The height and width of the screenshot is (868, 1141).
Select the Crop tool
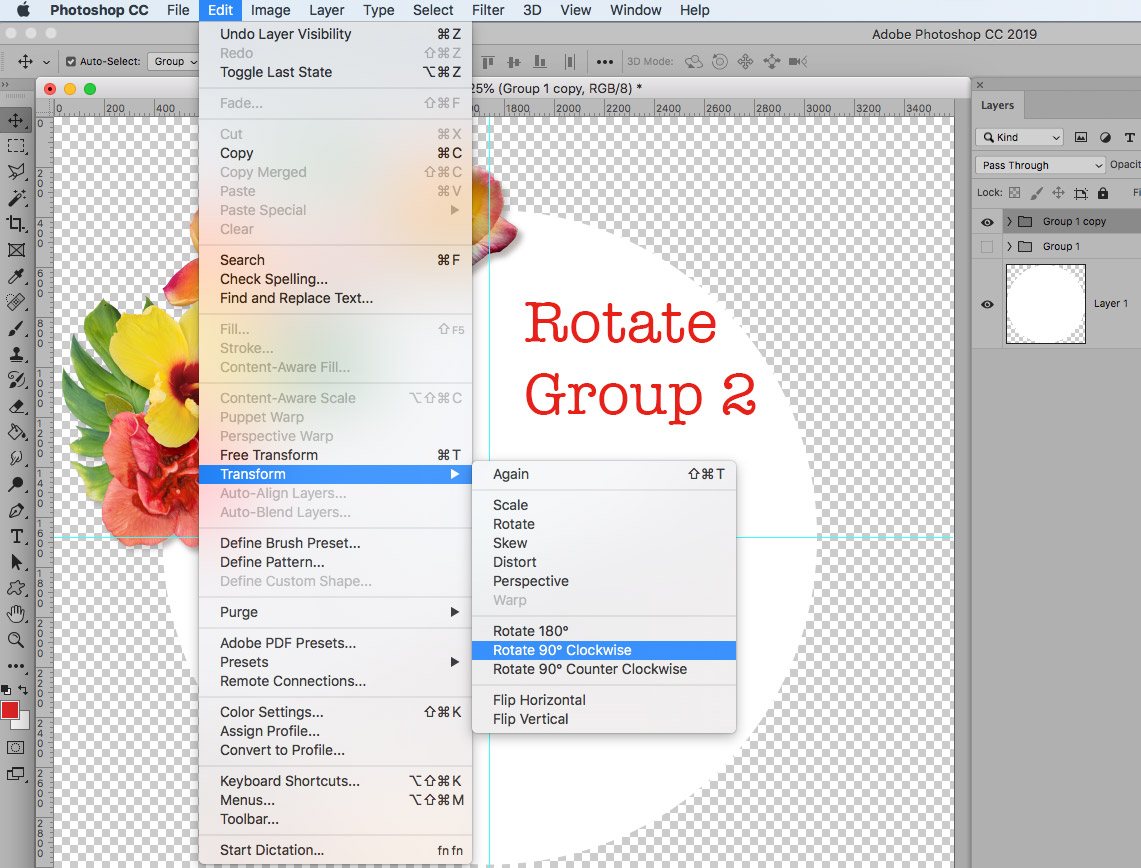tap(15, 224)
